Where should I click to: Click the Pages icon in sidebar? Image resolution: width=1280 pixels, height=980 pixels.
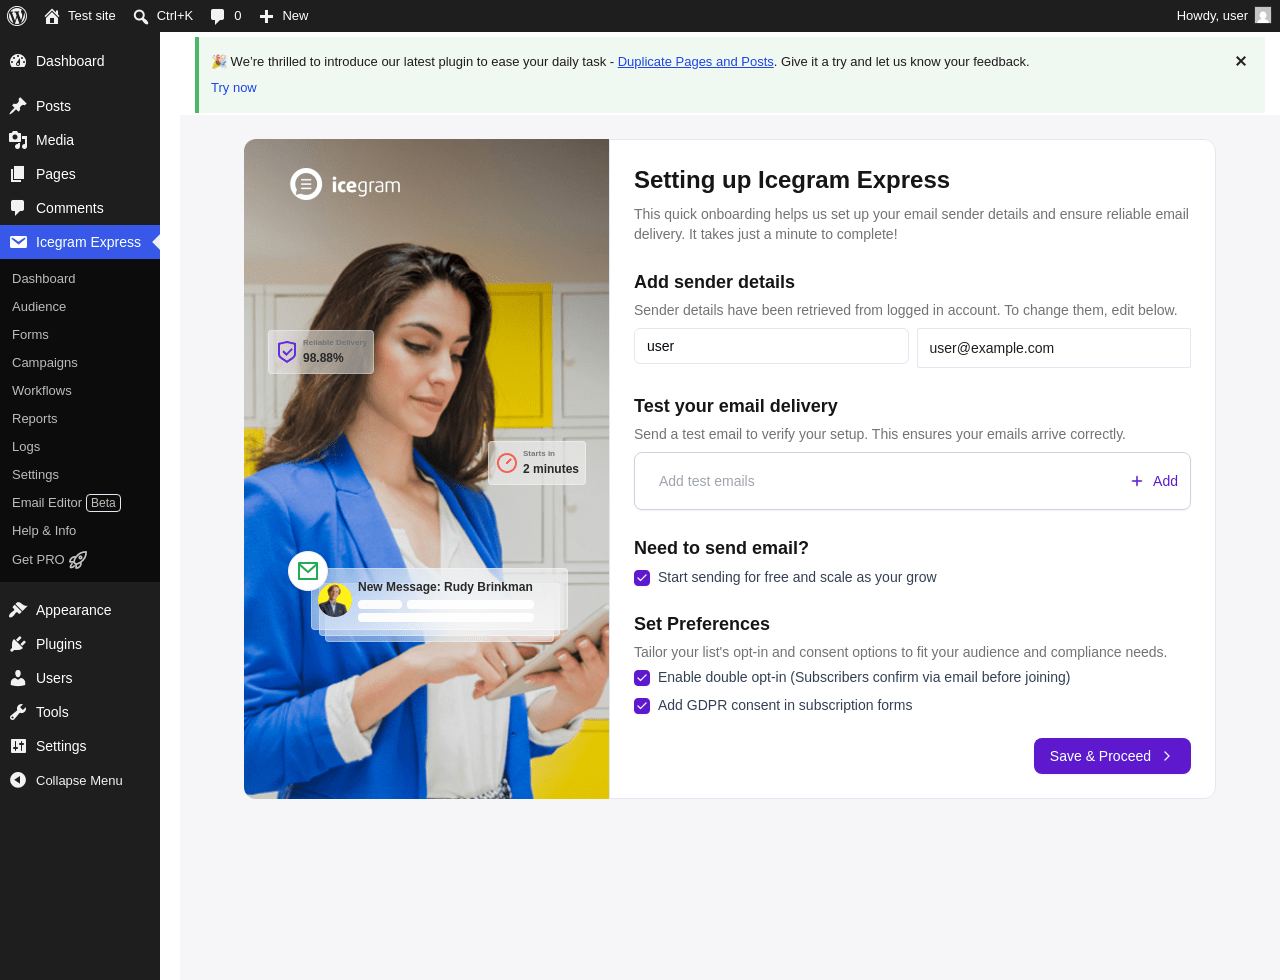pos(18,174)
